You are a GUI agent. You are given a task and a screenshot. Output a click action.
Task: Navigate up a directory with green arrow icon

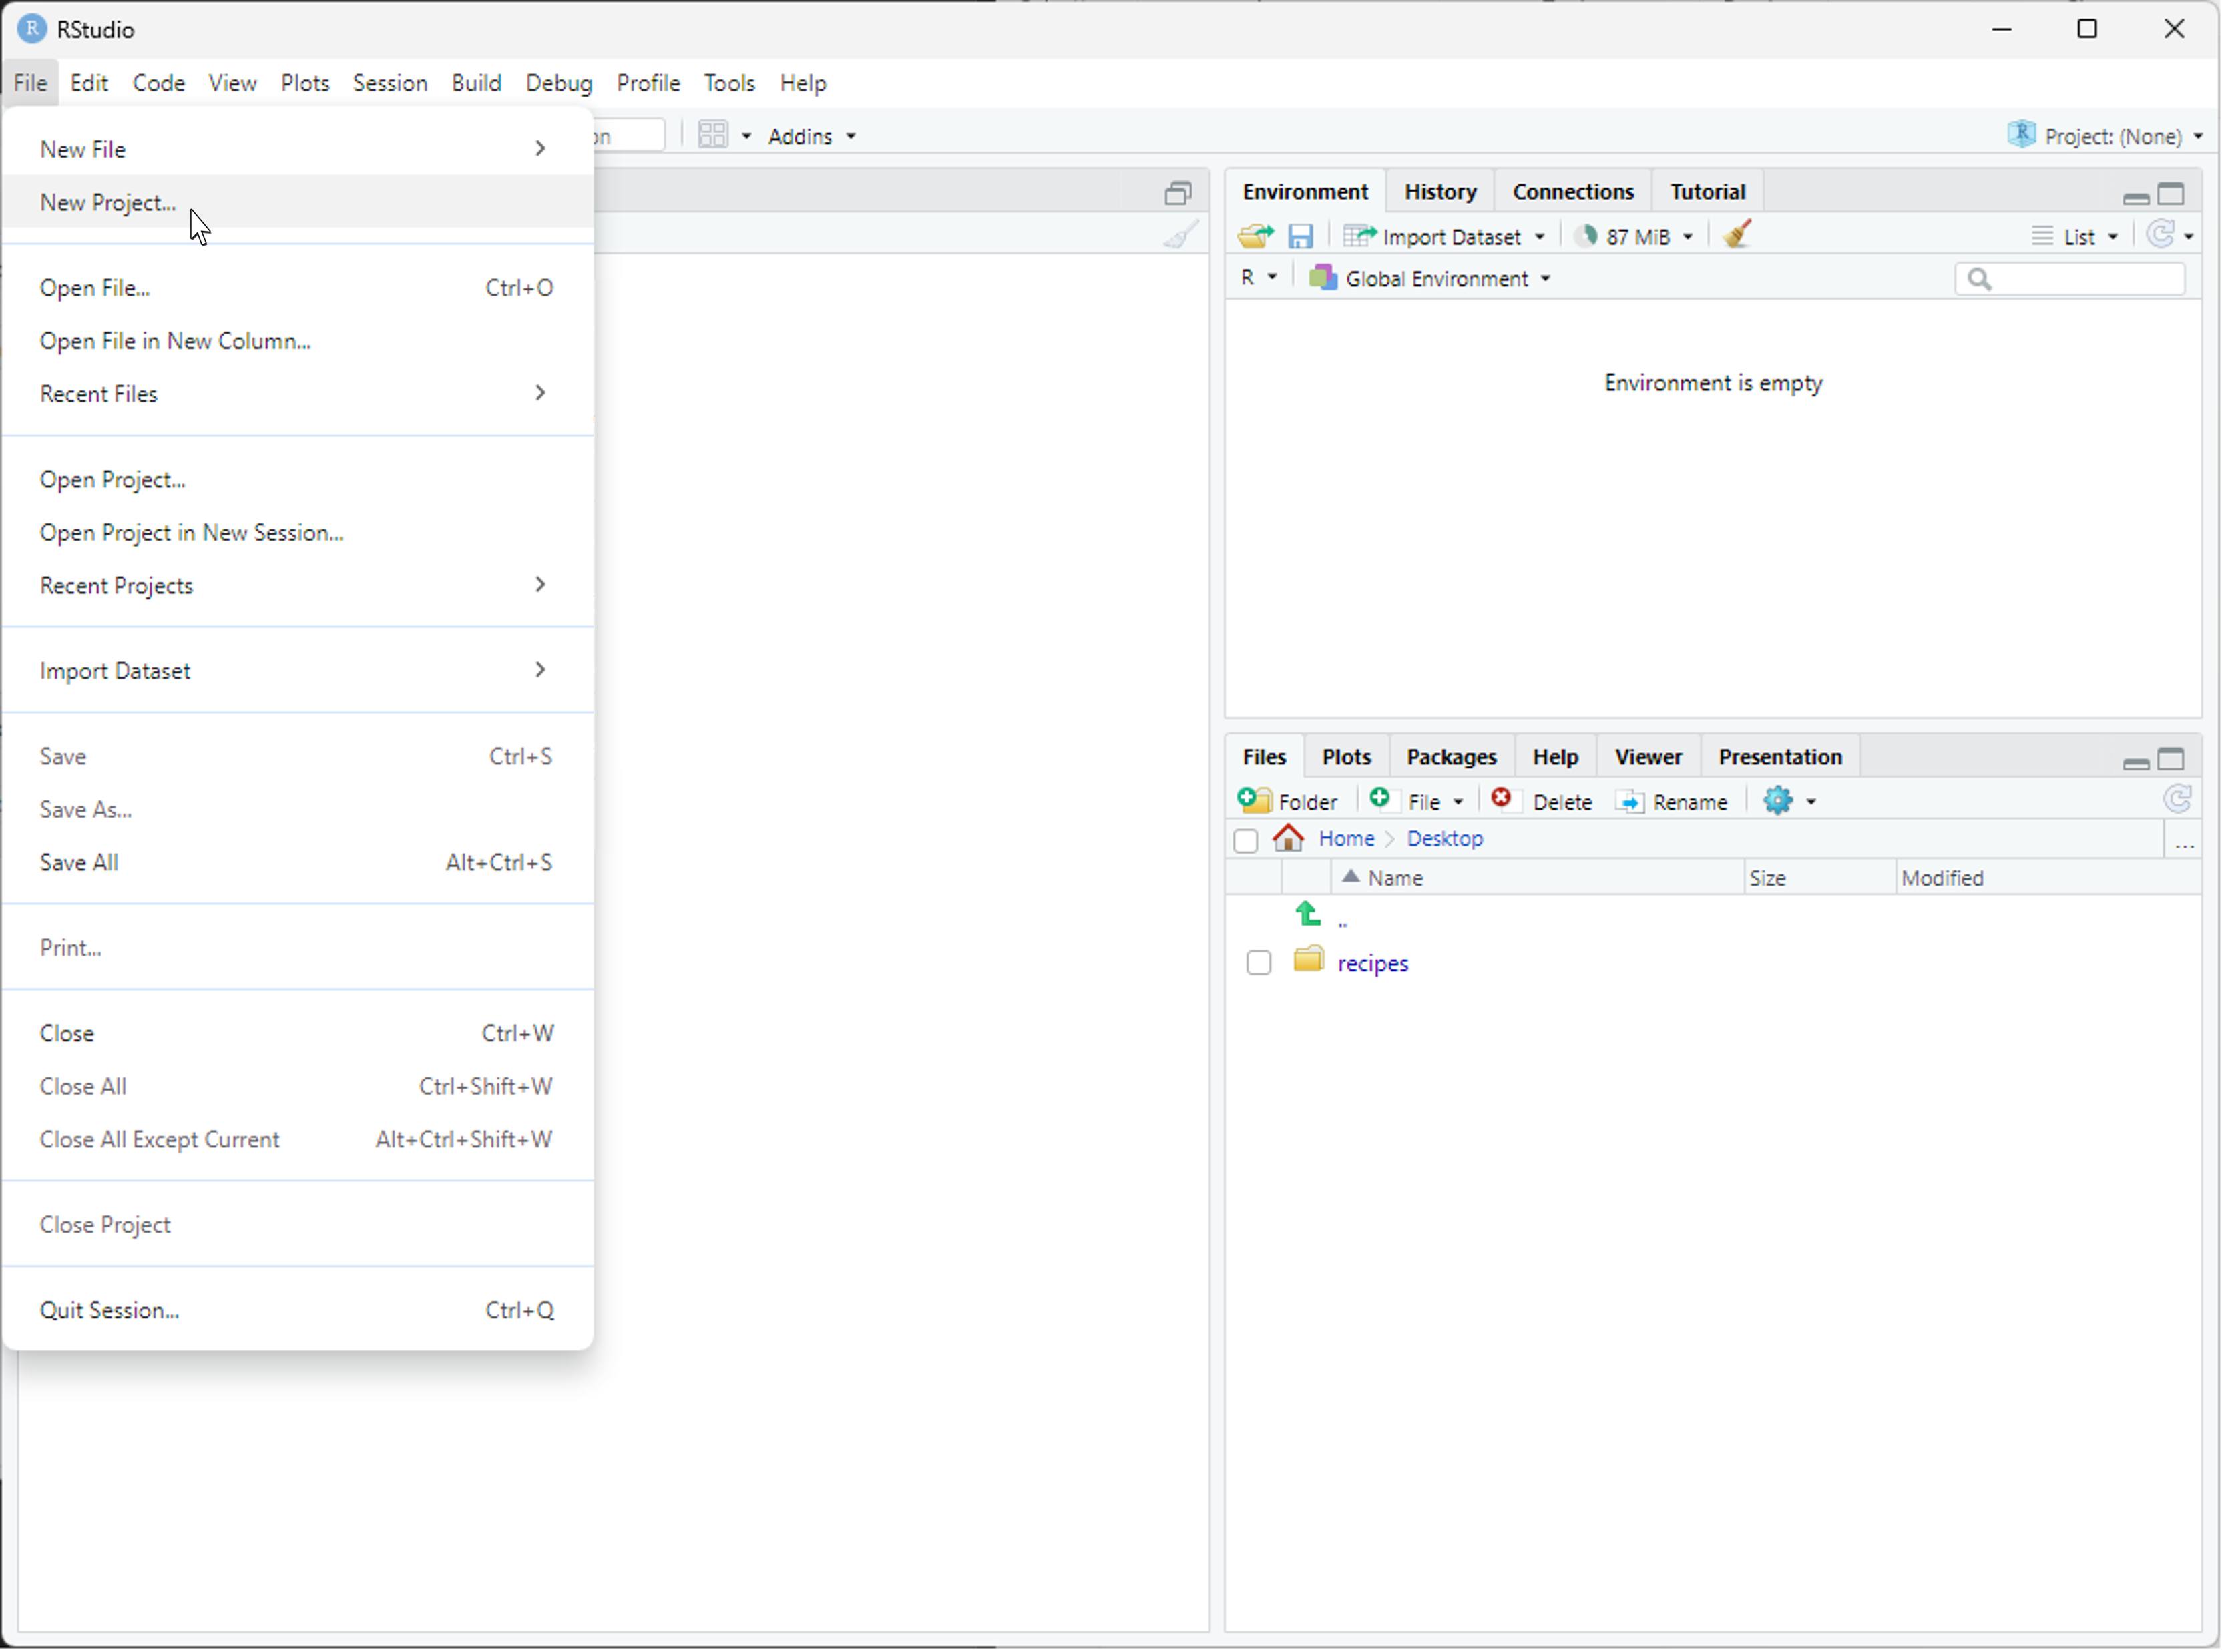[x=1308, y=913]
